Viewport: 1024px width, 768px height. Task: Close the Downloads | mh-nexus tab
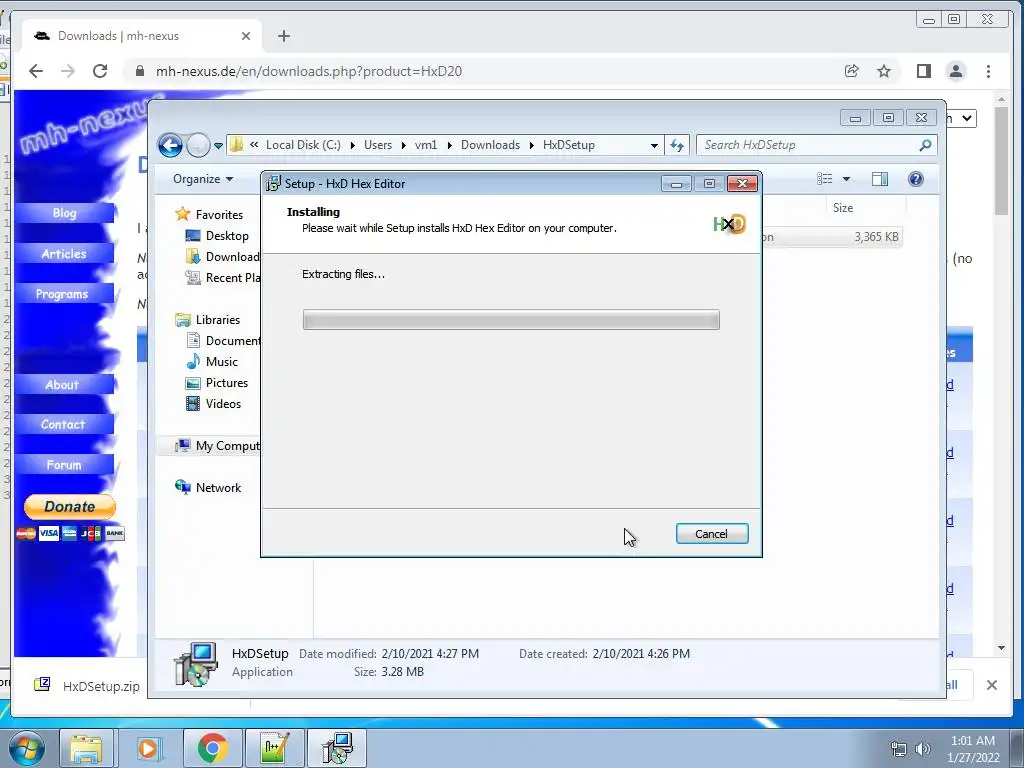[x=246, y=36]
